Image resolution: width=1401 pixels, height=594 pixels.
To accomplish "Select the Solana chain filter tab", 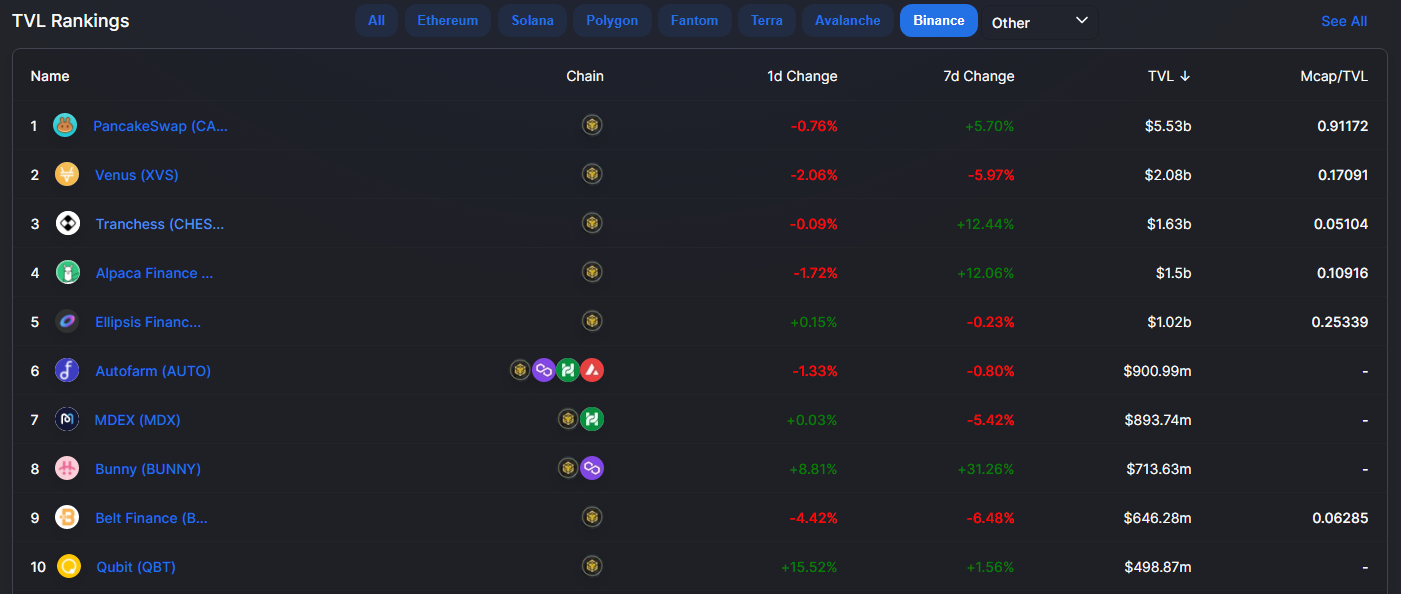I will (532, 20).
